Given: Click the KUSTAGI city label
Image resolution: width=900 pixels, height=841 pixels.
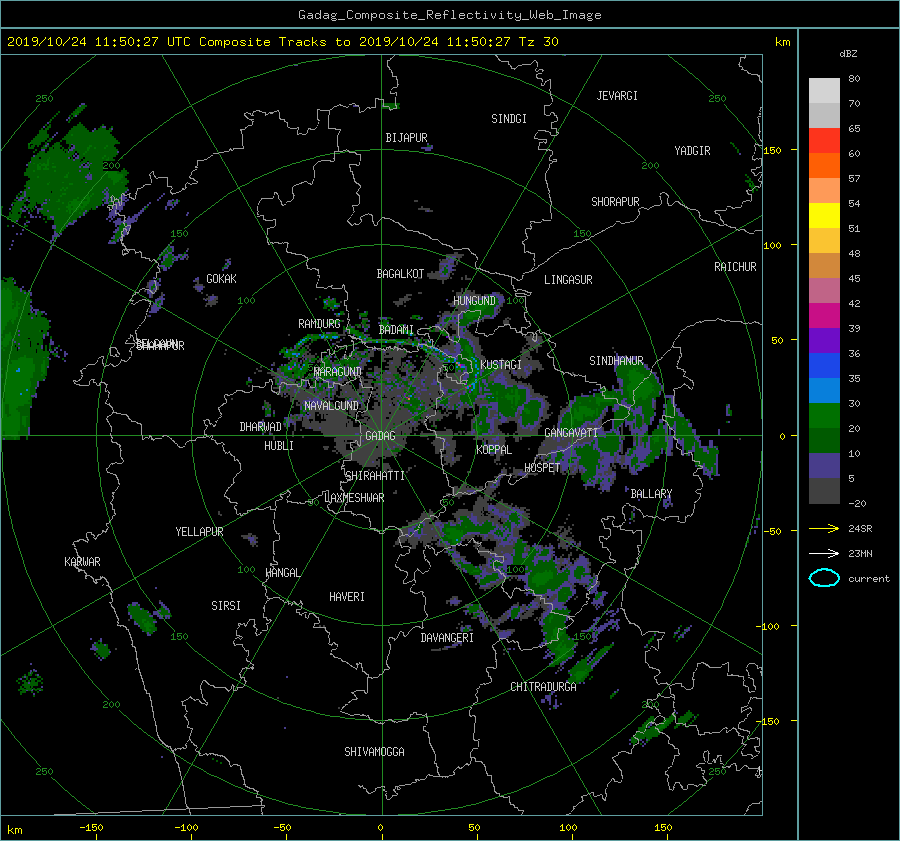Looking at the screenshot, I should (x=501, y=365).
